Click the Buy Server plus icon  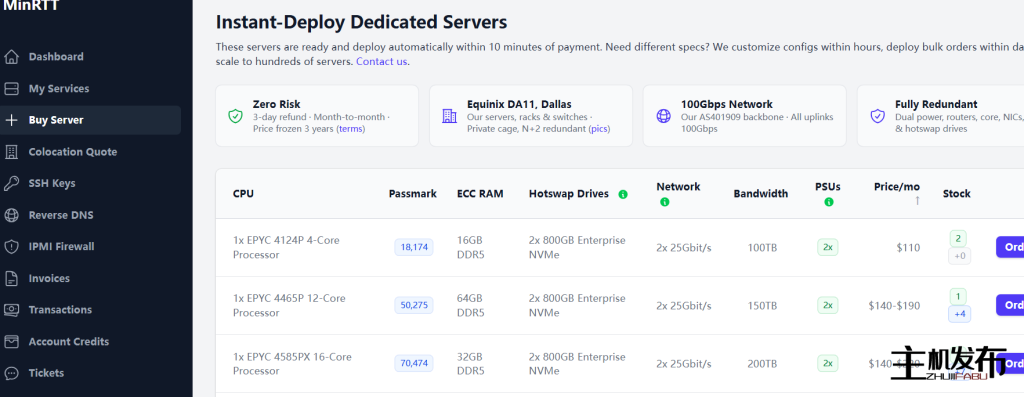(11, 120)
